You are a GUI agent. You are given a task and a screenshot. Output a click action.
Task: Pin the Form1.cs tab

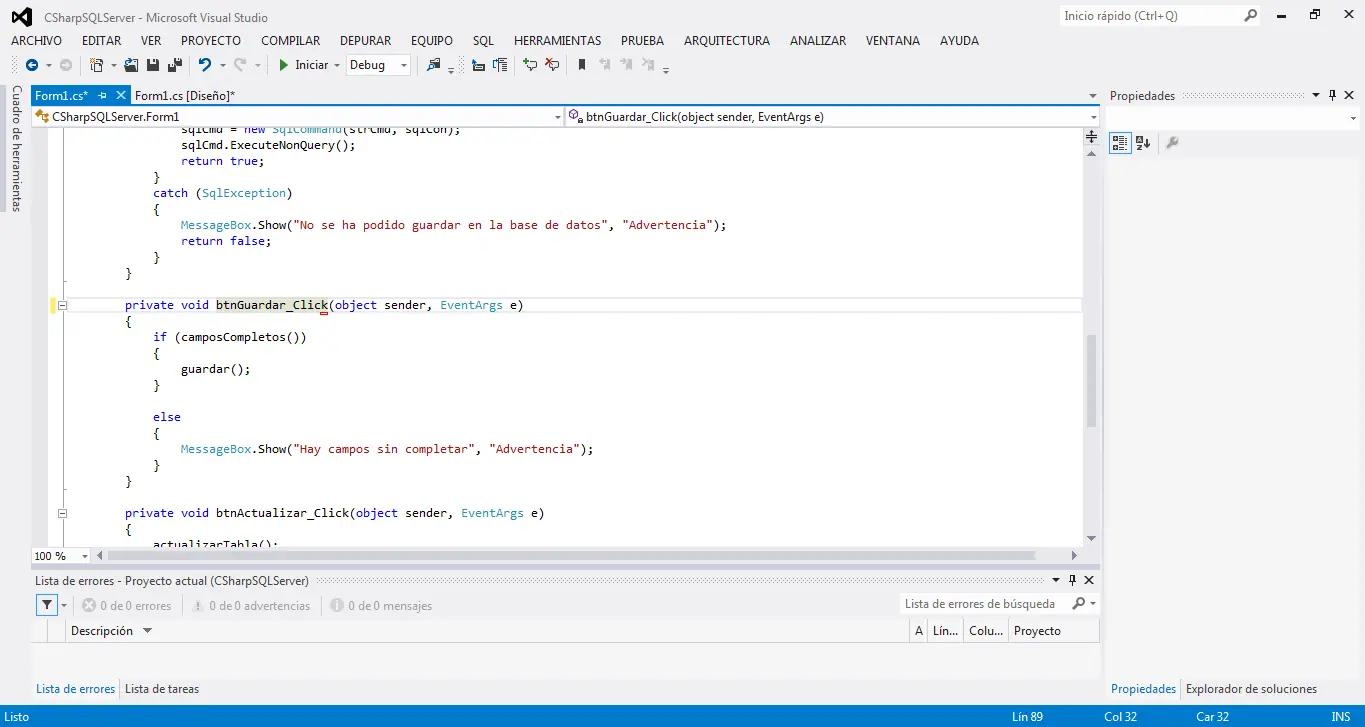coord(102,96)
